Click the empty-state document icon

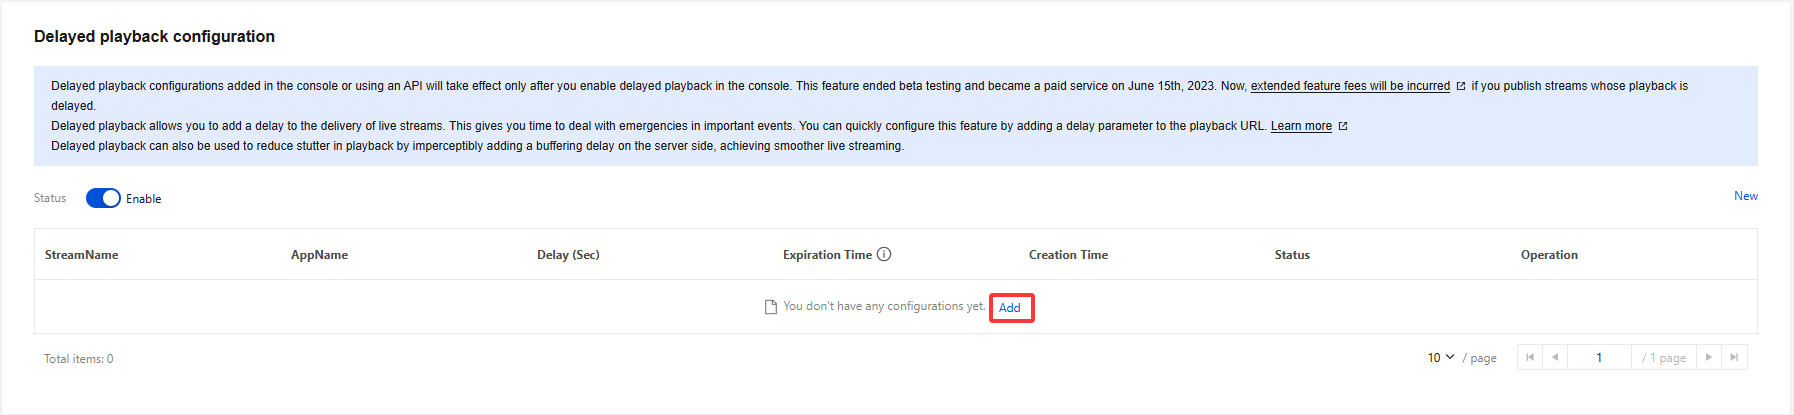click(770, 307)
